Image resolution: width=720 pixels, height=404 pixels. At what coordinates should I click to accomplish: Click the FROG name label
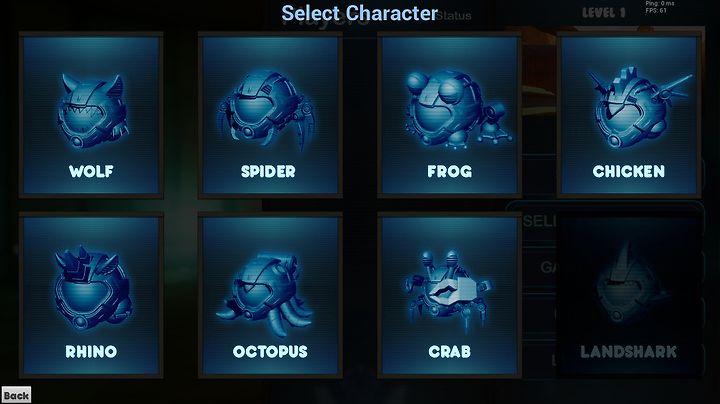tap(450, 171)
